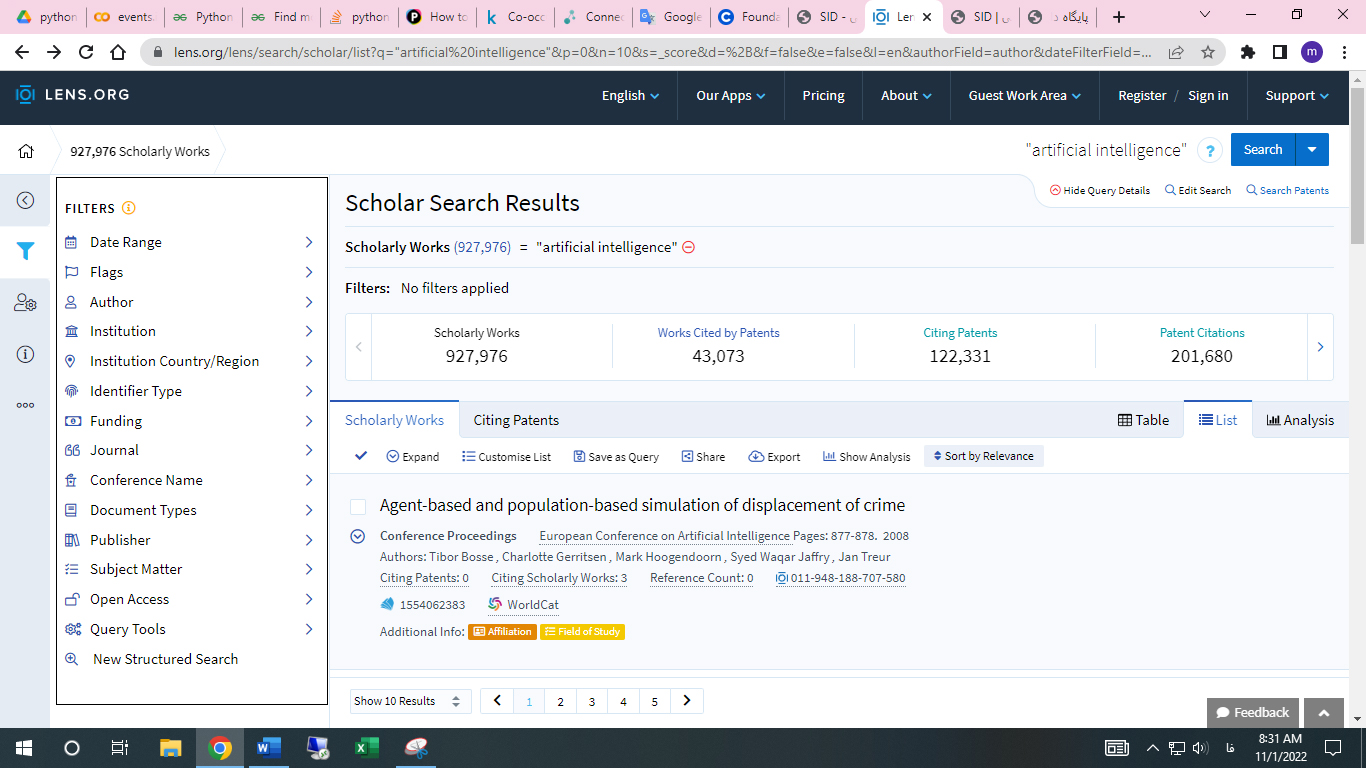Image resolution: width=1366 pixels, height=768 pixels.
Task: Expand the Author filter
Action: (190, 302)
